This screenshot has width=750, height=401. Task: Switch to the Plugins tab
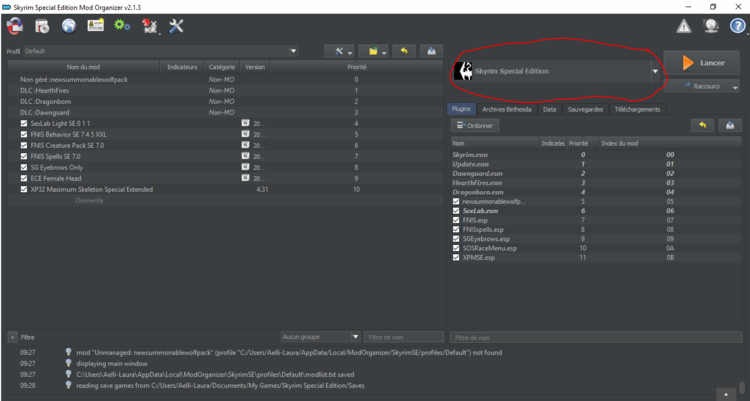[461, 109]
